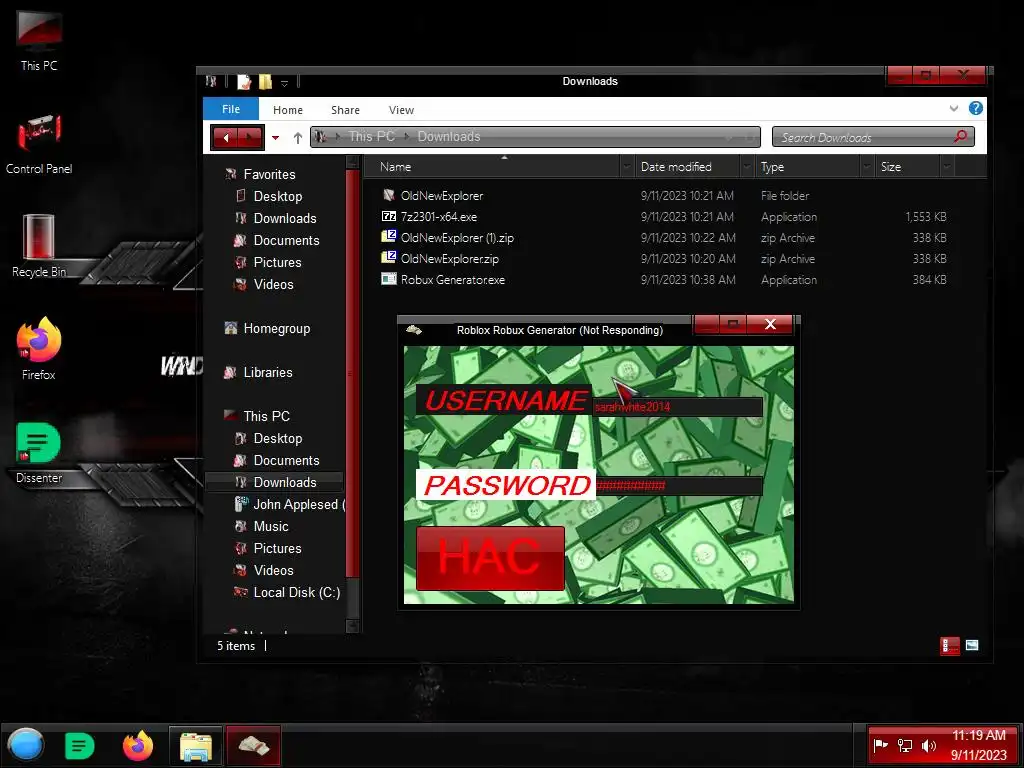Viewport: 1024px width, 768px height.
Task: Open the Share ribbon tab
Action: point(345,110)
